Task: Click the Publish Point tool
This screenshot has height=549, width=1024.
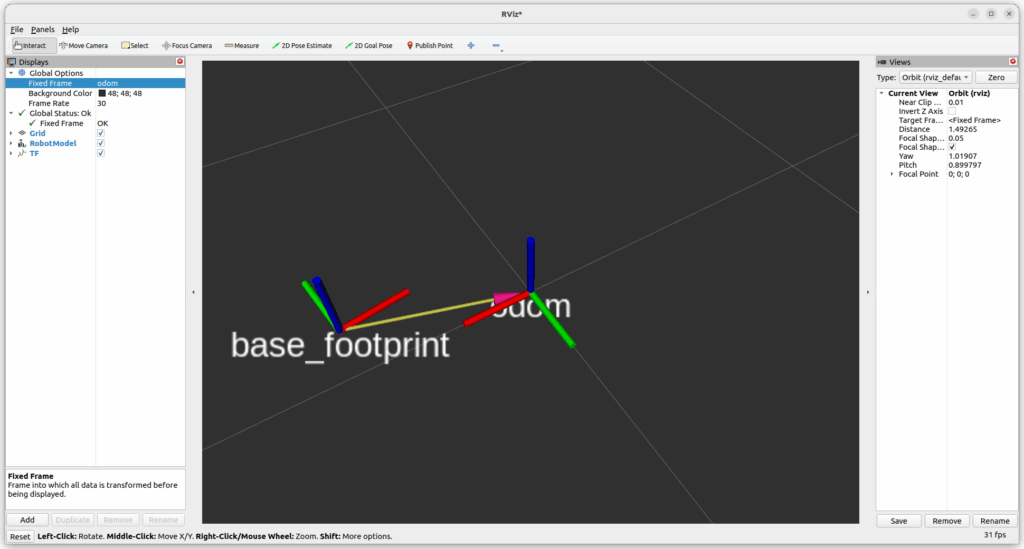Action: point(430,45)
